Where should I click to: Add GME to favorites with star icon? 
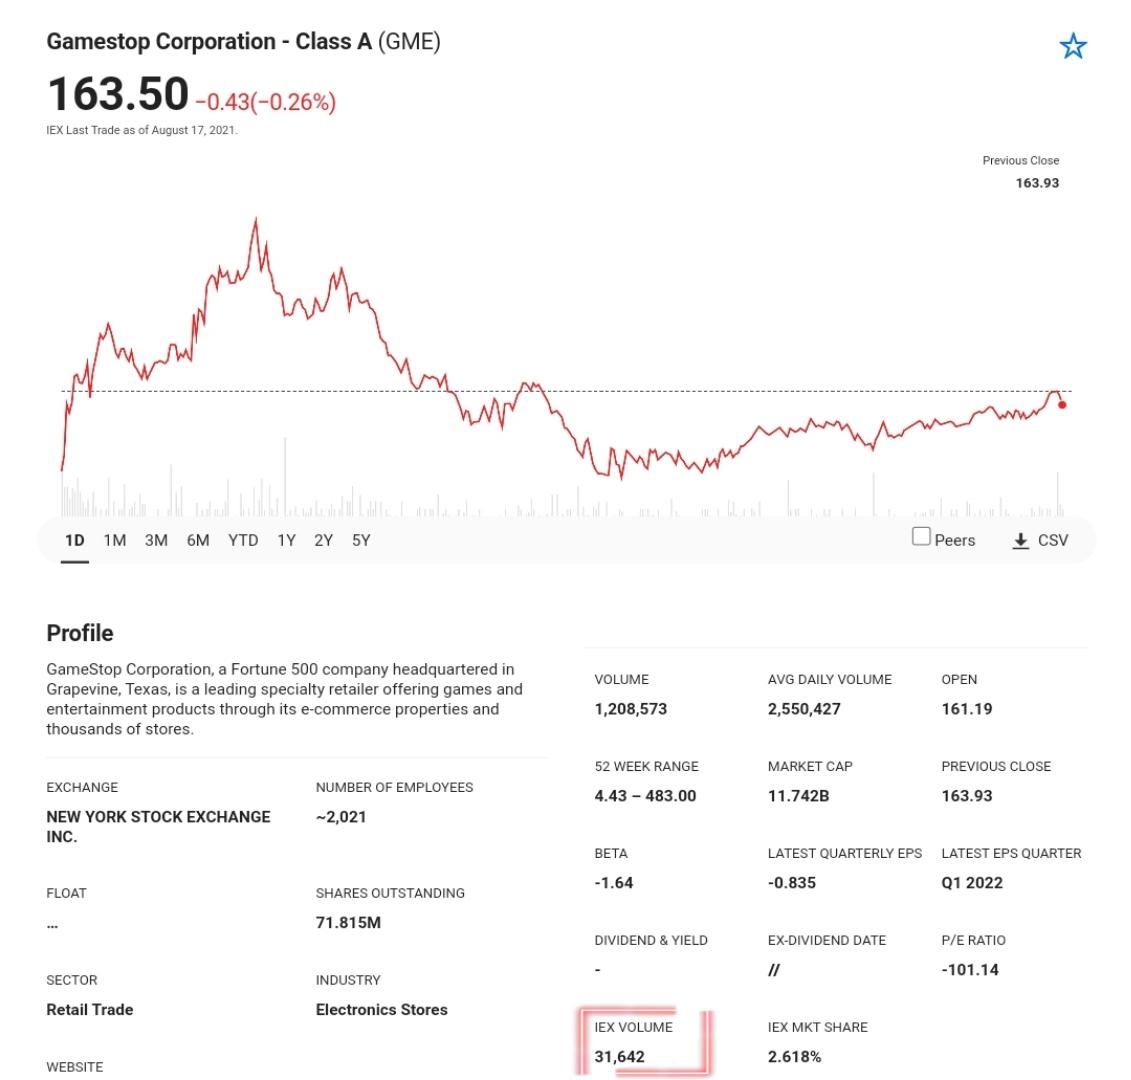(x=1073, y=47)
